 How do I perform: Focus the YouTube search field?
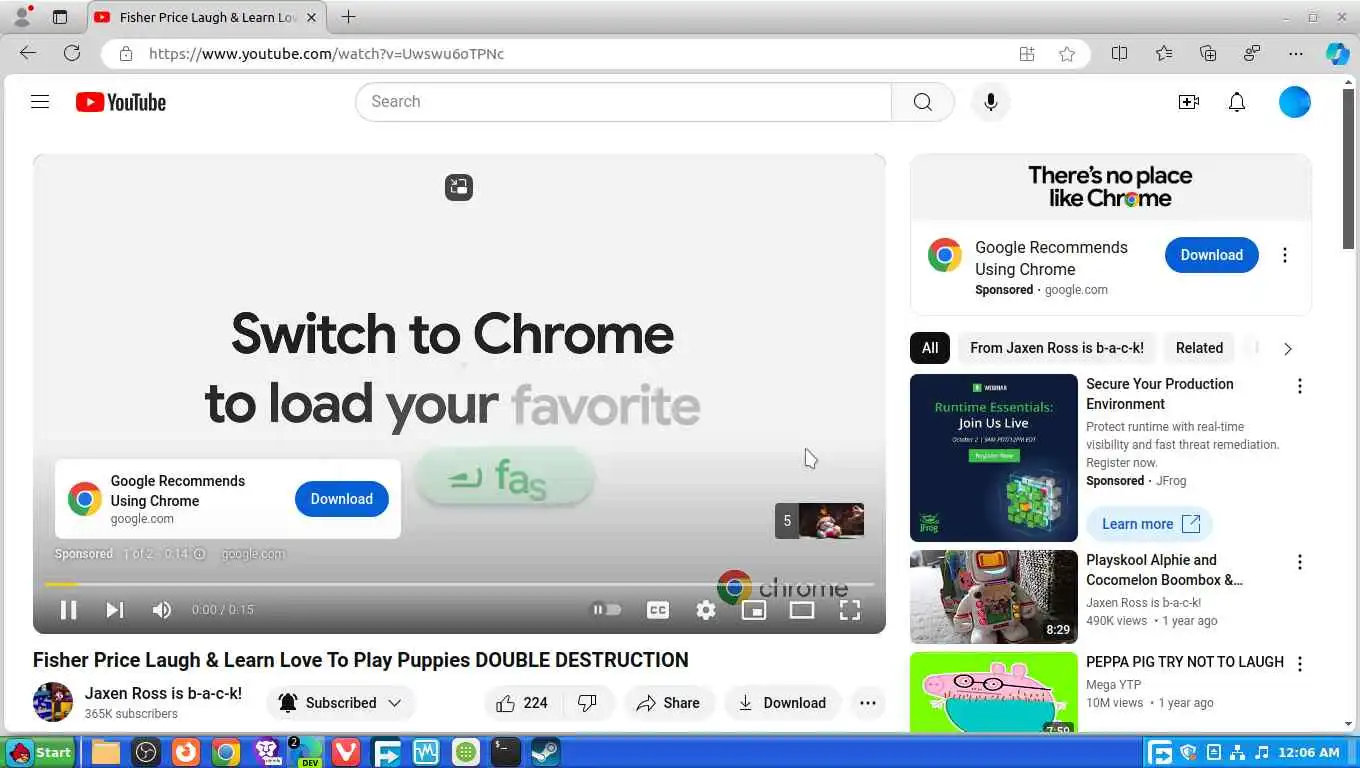pyautogui.click(x=623, y=102)
